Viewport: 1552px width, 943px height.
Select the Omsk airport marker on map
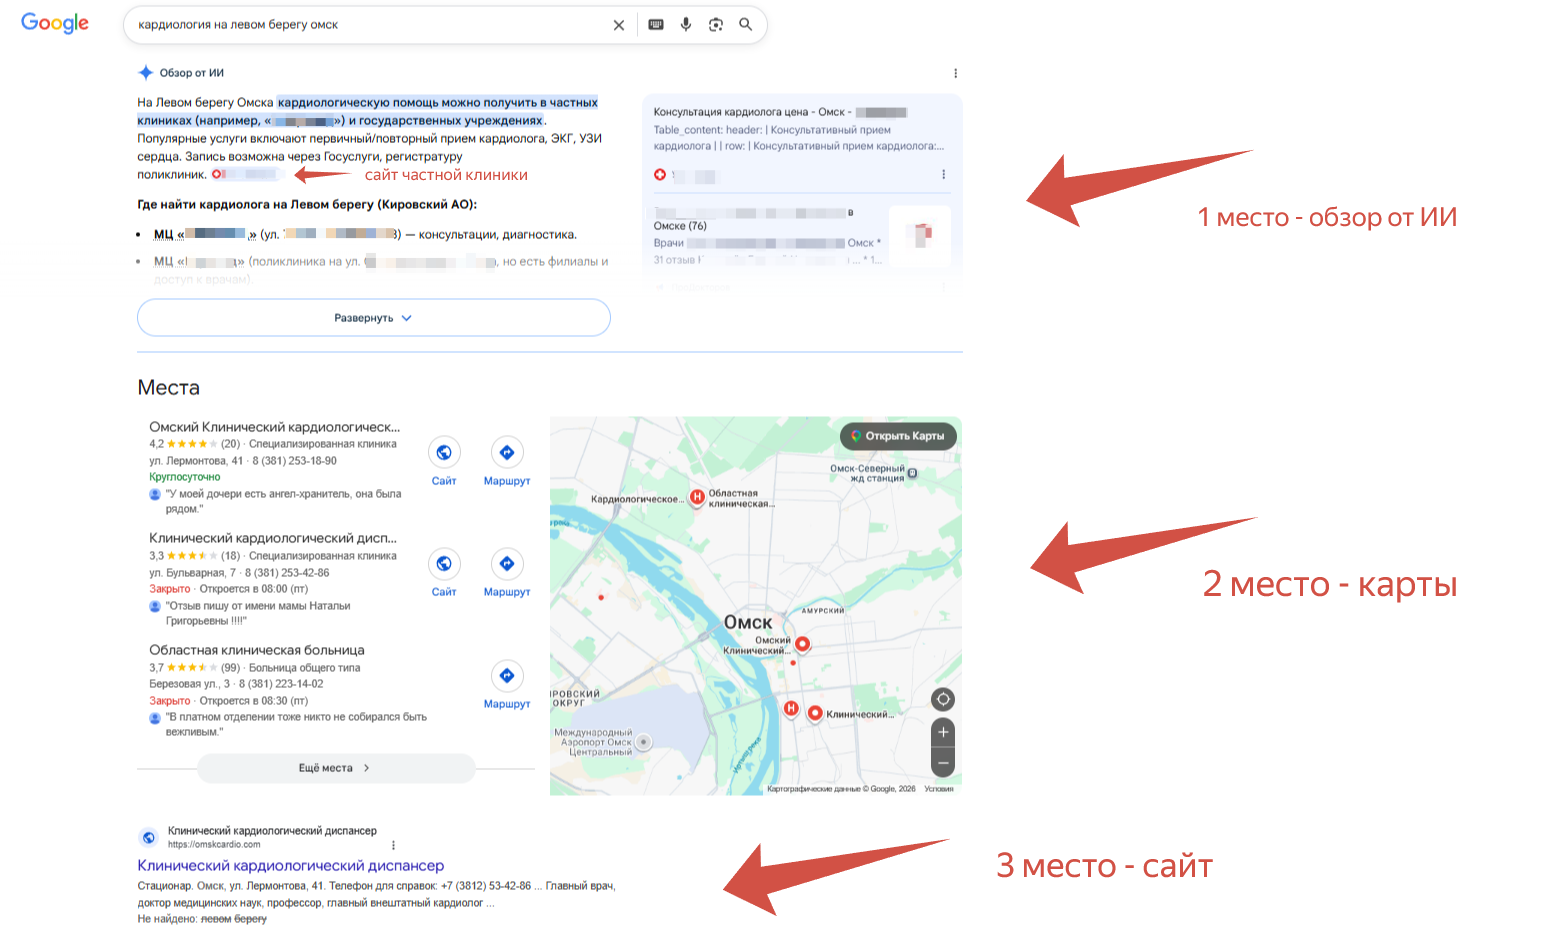(644, 742)
